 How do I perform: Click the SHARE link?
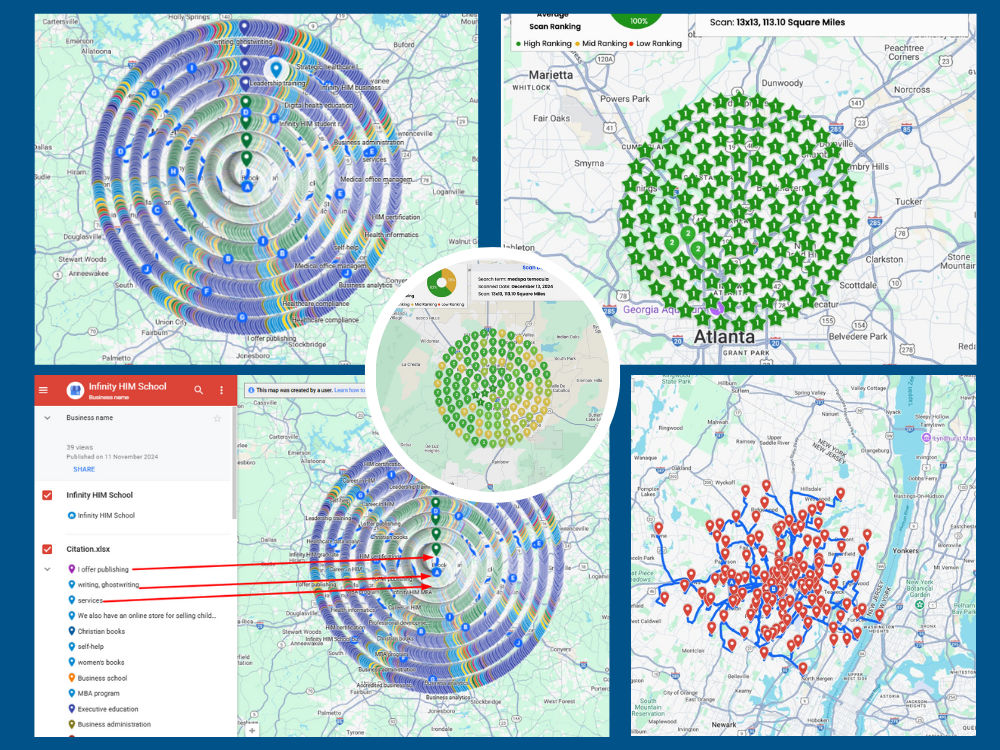click(x=84, y=469)
